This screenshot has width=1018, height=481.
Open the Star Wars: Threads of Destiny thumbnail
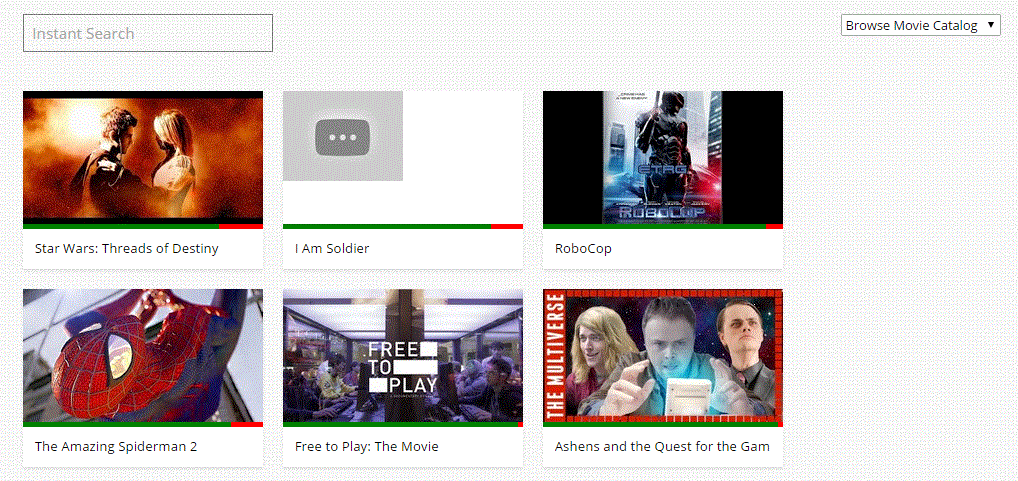tap(143, 157)
